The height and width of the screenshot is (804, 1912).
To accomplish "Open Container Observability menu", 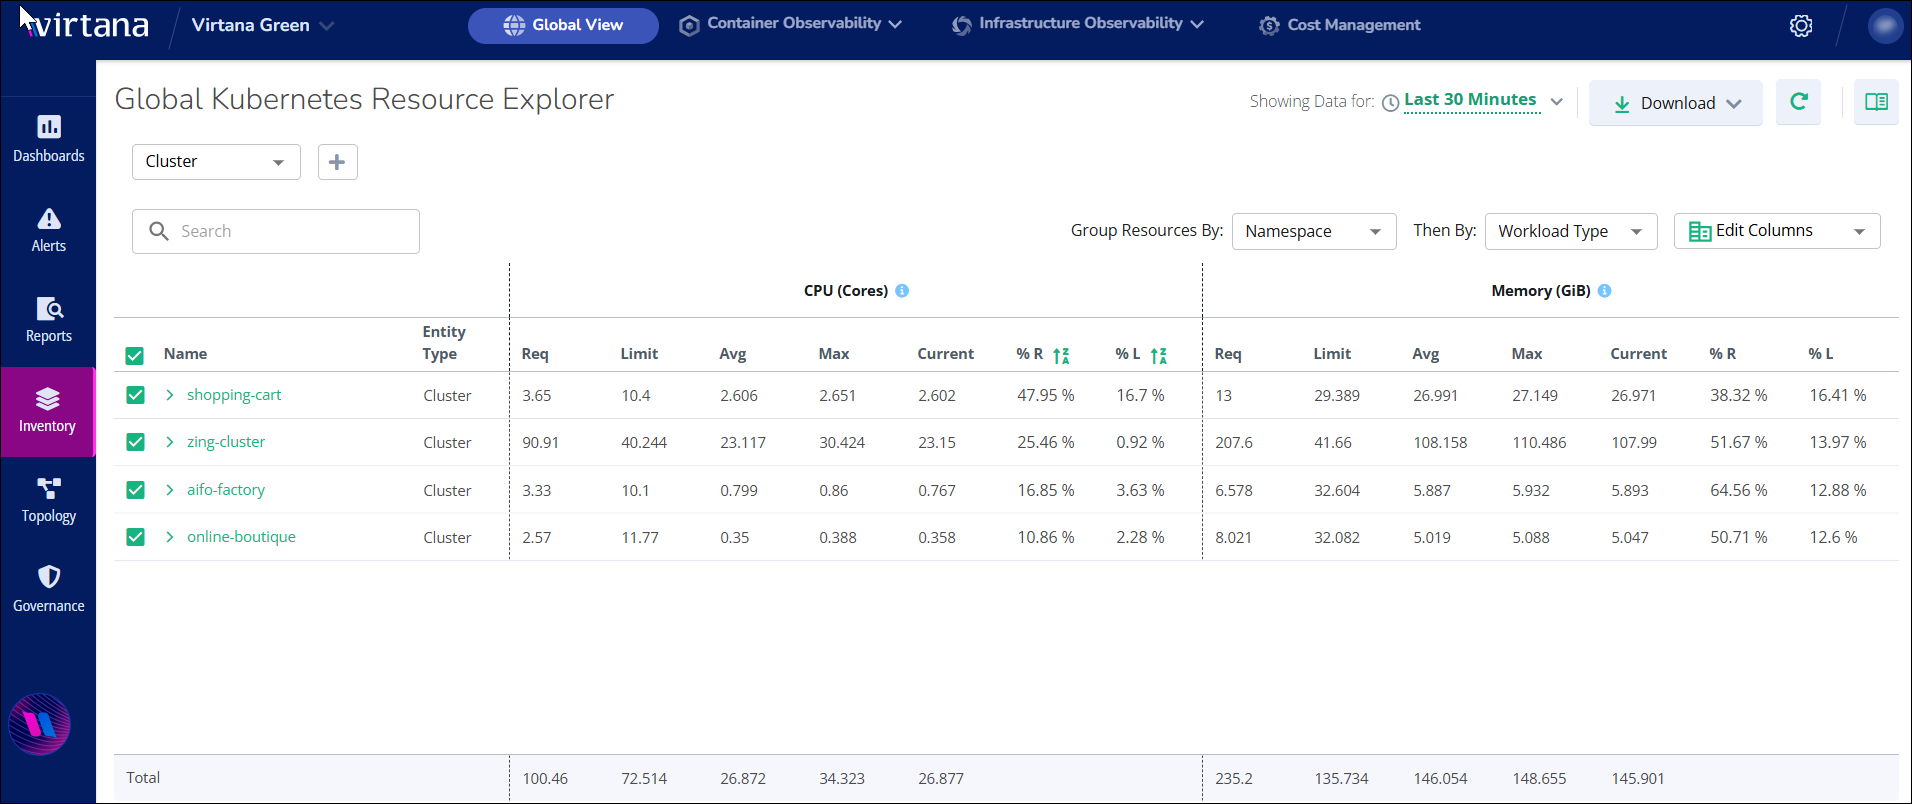I will click(790, 24).
